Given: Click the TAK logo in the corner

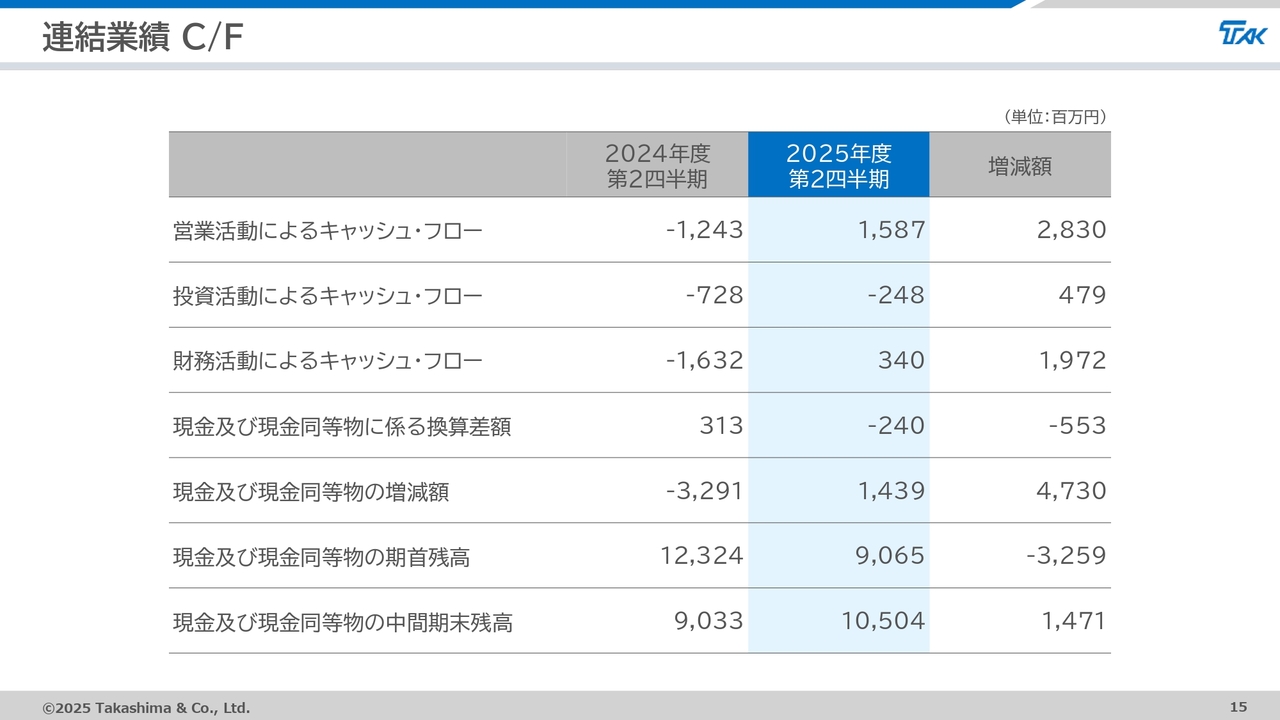Looking at the screenshot, I should click(x=1242, y=34).
